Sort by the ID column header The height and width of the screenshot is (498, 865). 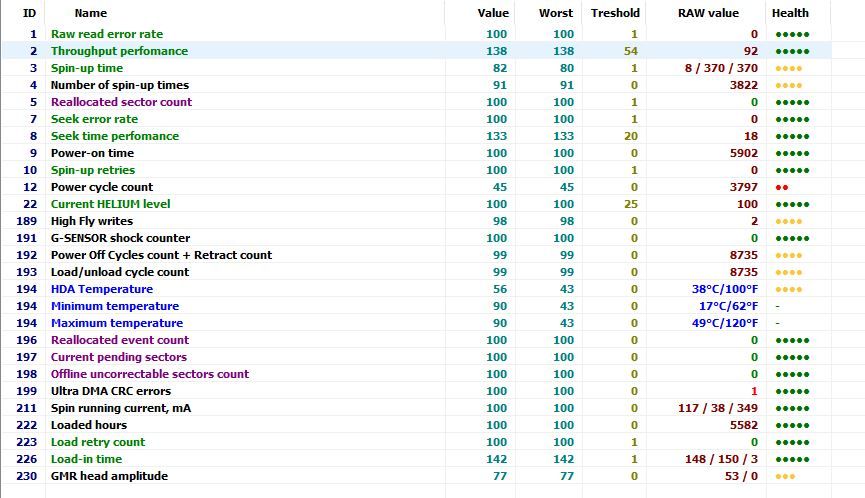click(29, 13)
